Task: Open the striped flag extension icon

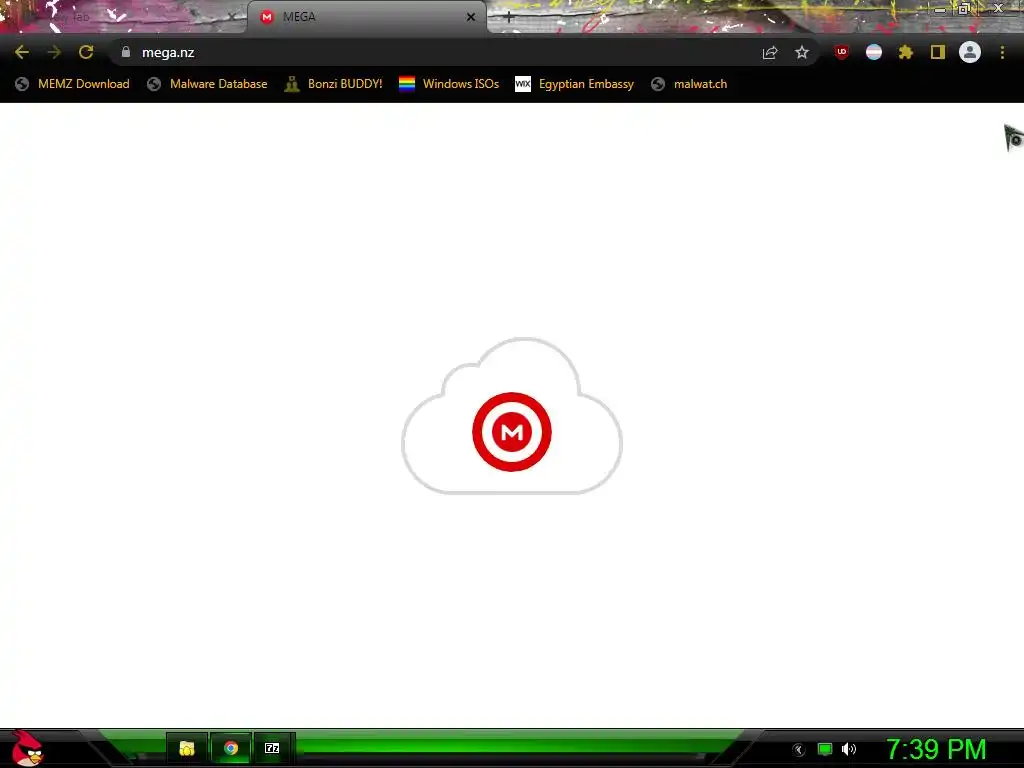Action: (874, 52)
